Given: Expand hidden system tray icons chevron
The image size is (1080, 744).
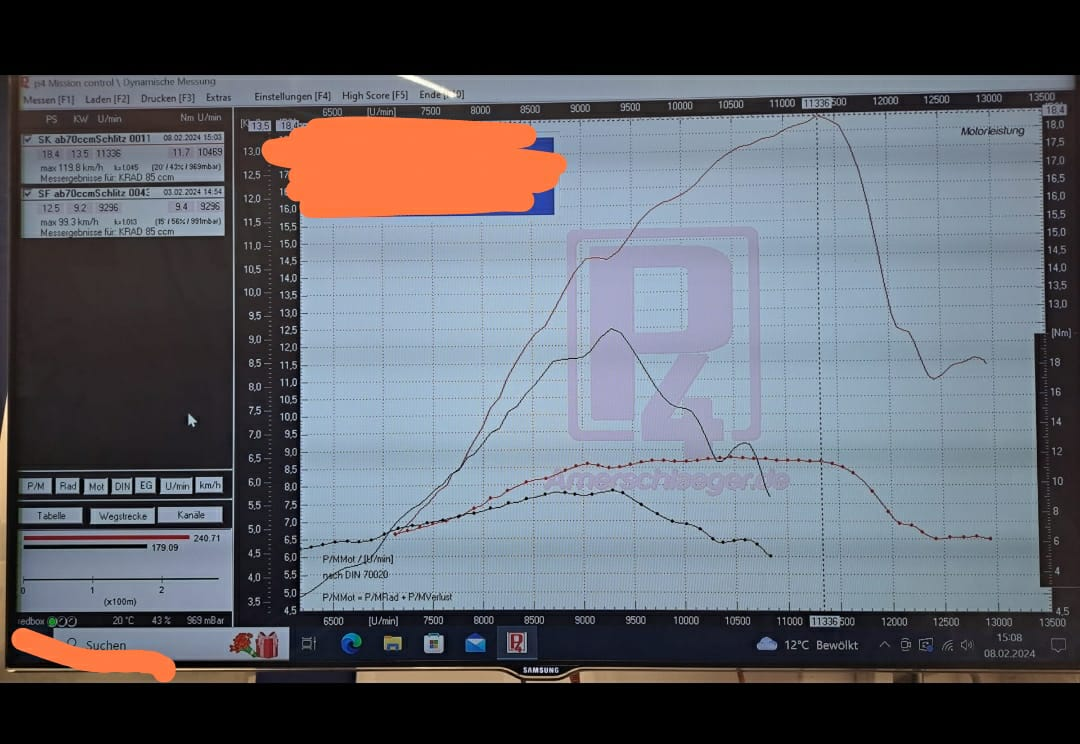Looking at the screenshot, I should coord(884,645).
